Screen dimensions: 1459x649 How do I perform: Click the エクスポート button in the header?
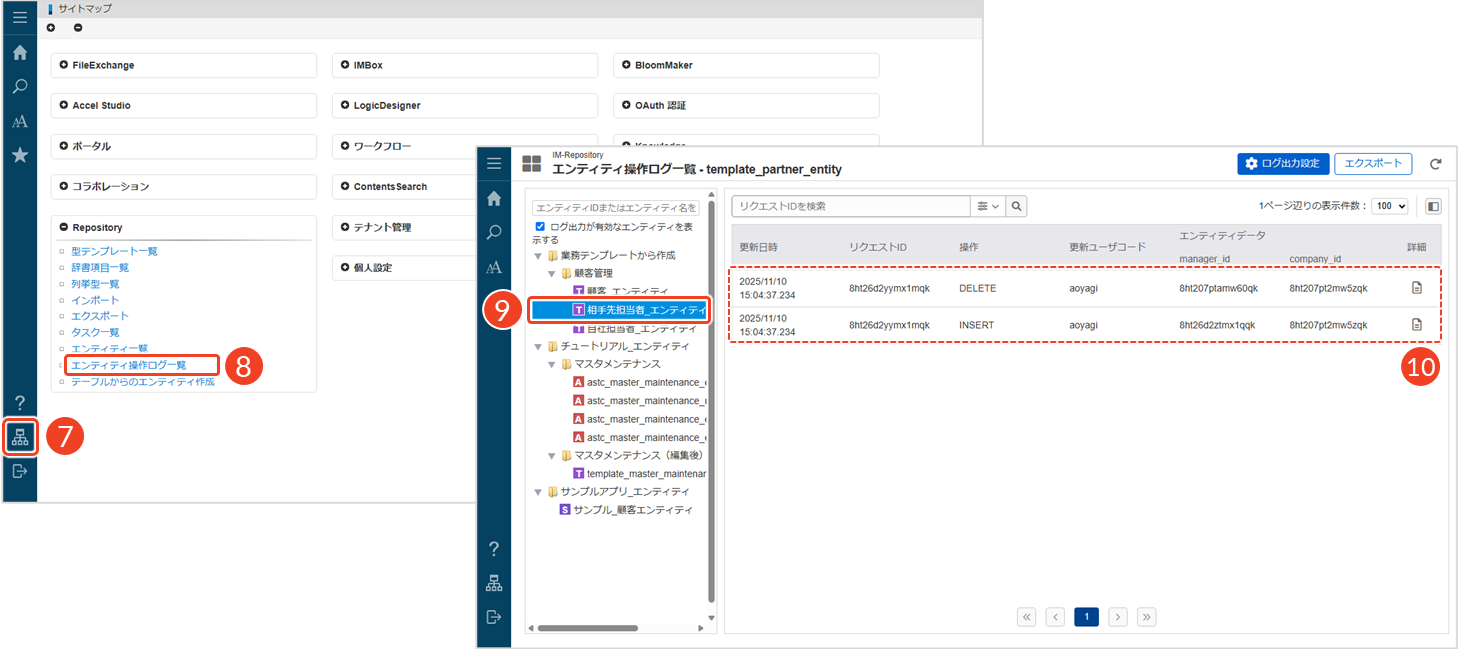point(1372,164)
